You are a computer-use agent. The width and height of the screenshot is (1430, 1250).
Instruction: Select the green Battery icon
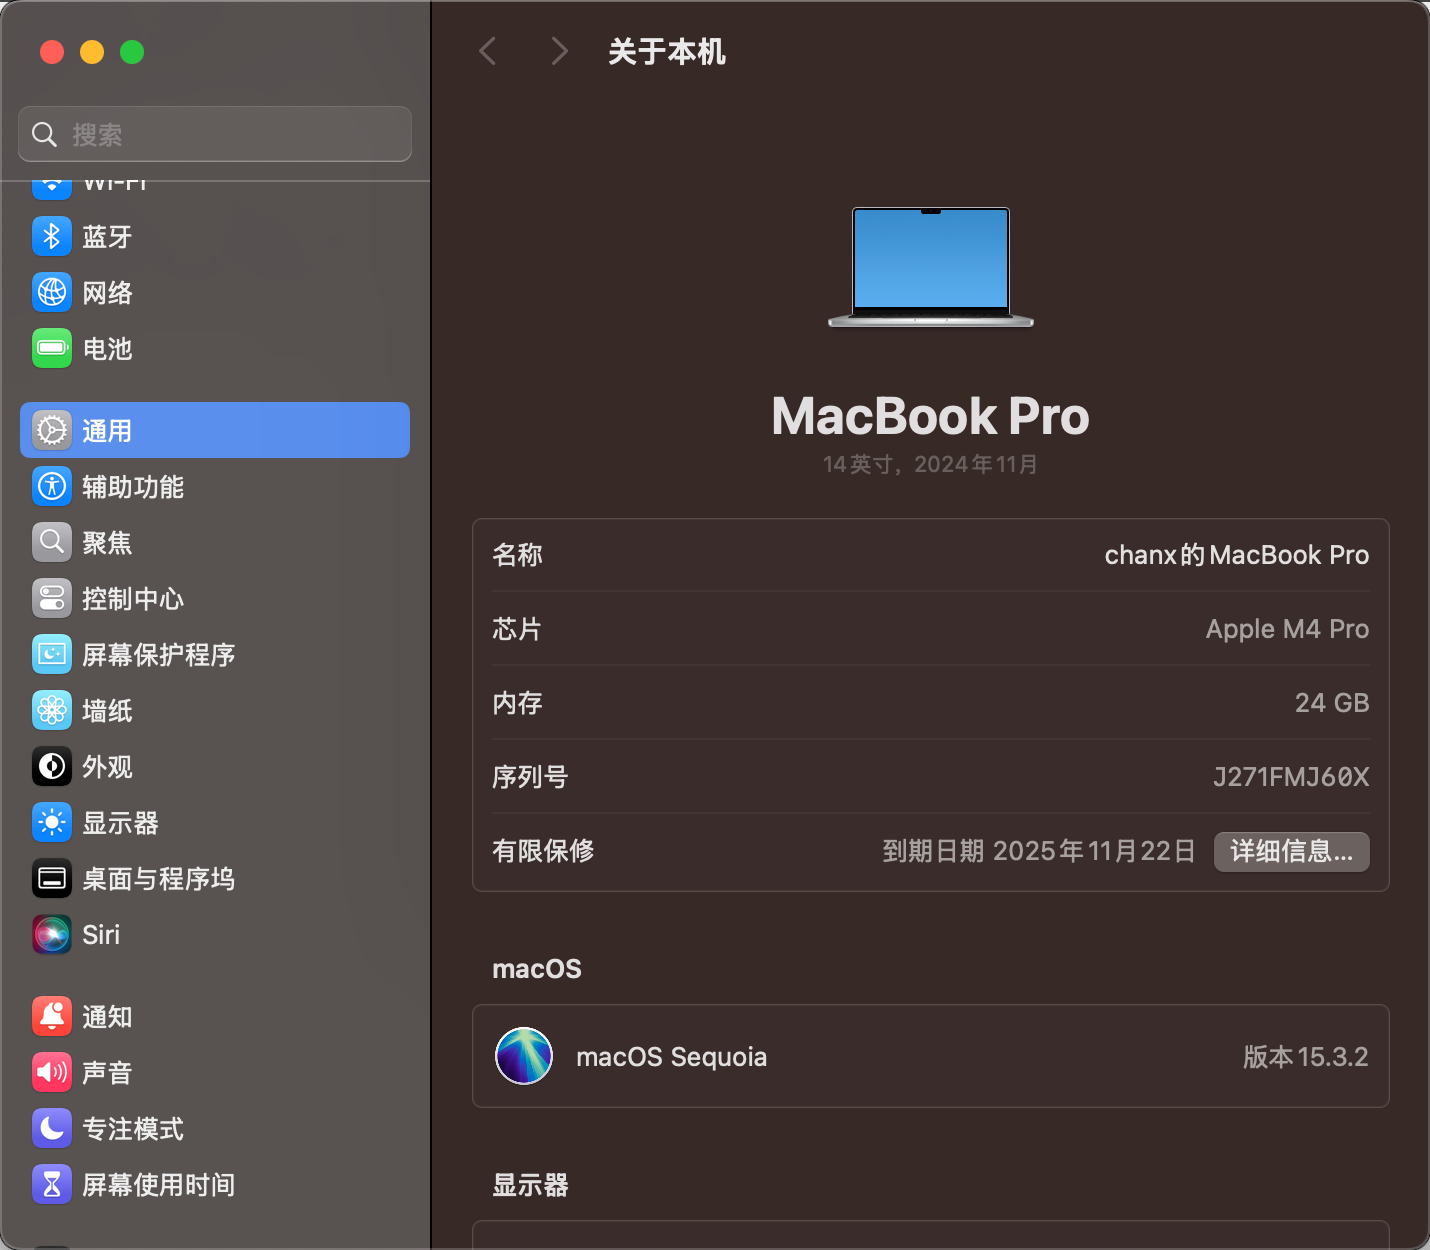point(52,349)
